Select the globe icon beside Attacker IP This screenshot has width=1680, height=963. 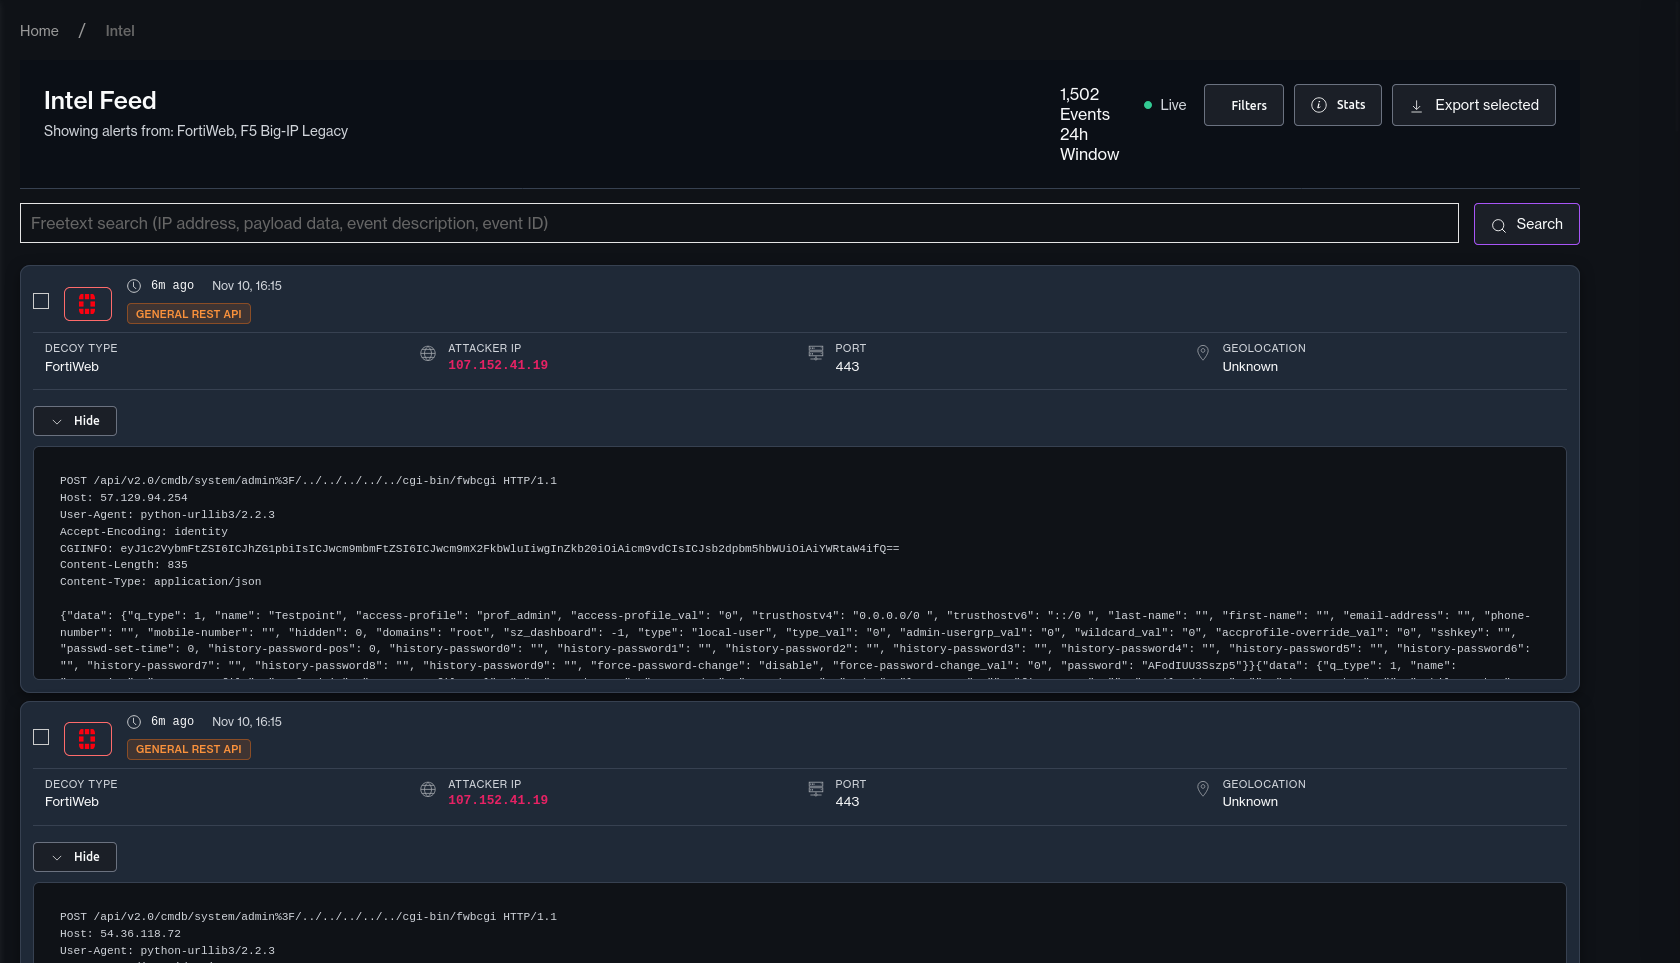(x=428, y=353)
